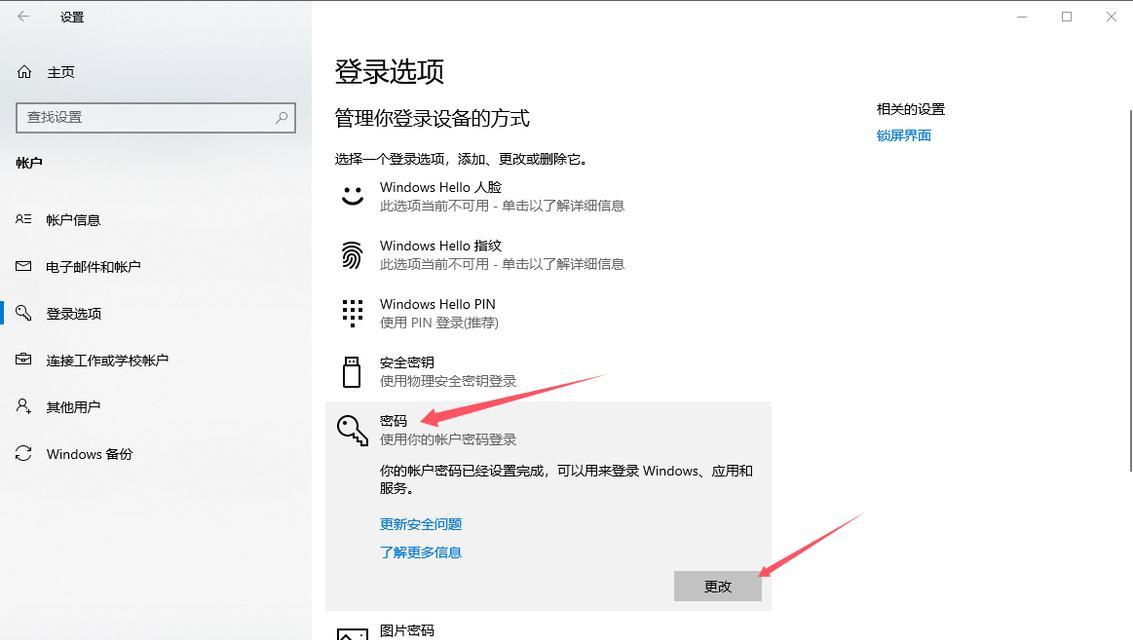Maximize the Settings window
This screenshot has width=1133, height=640.
1067,17
